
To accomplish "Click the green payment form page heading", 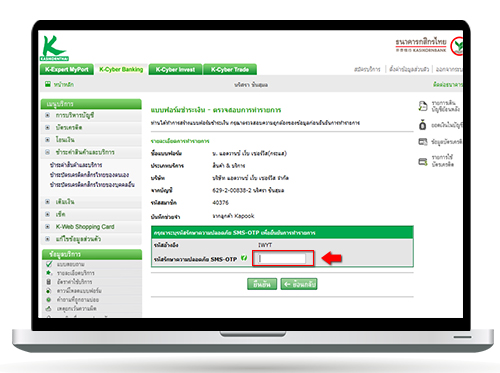I will (216, 110).
